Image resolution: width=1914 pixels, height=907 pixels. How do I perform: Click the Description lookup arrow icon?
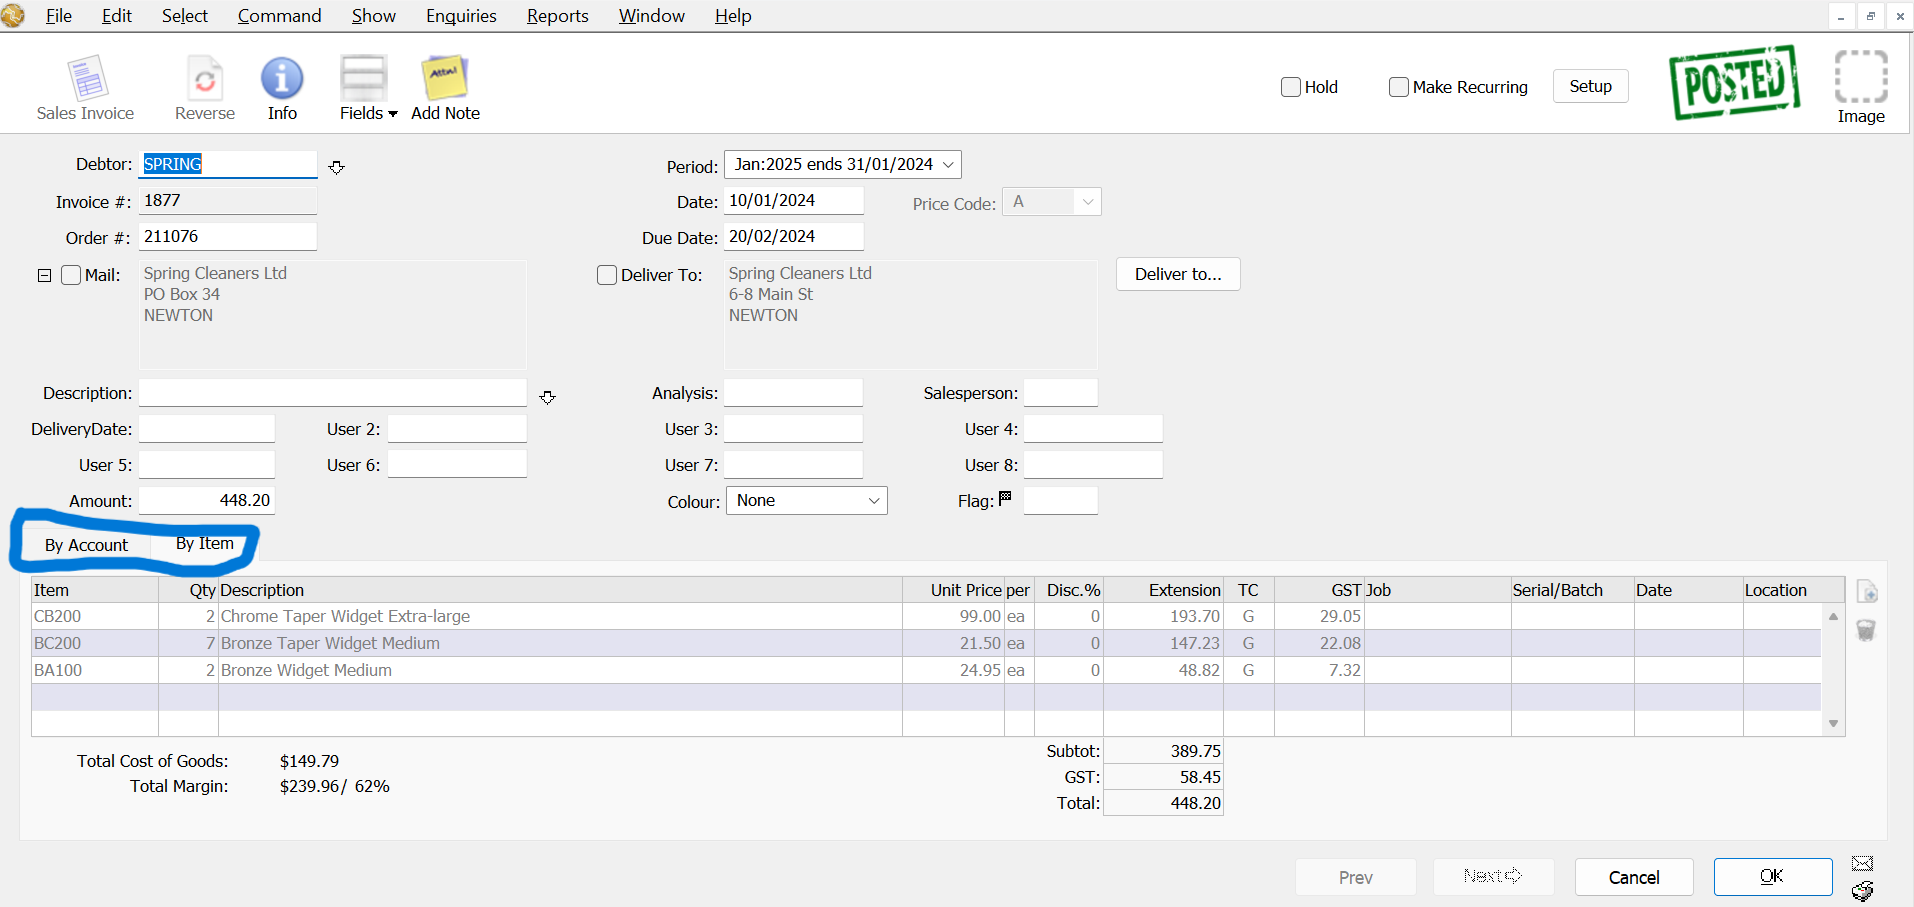547,397
